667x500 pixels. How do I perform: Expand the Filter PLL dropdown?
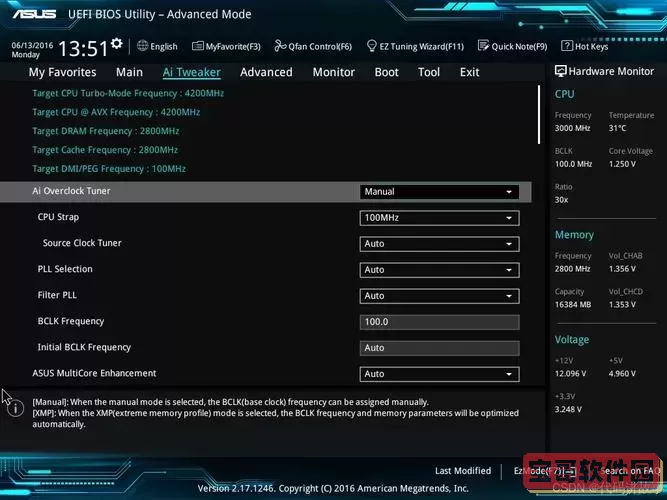439,296
